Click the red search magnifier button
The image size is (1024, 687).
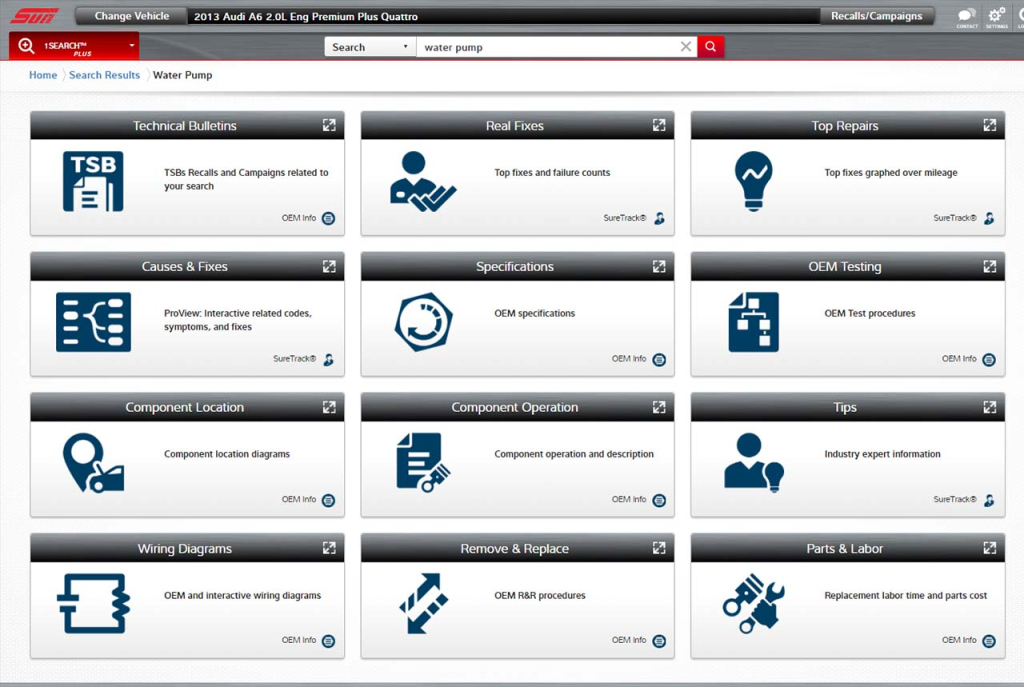[x=710, y=47]
